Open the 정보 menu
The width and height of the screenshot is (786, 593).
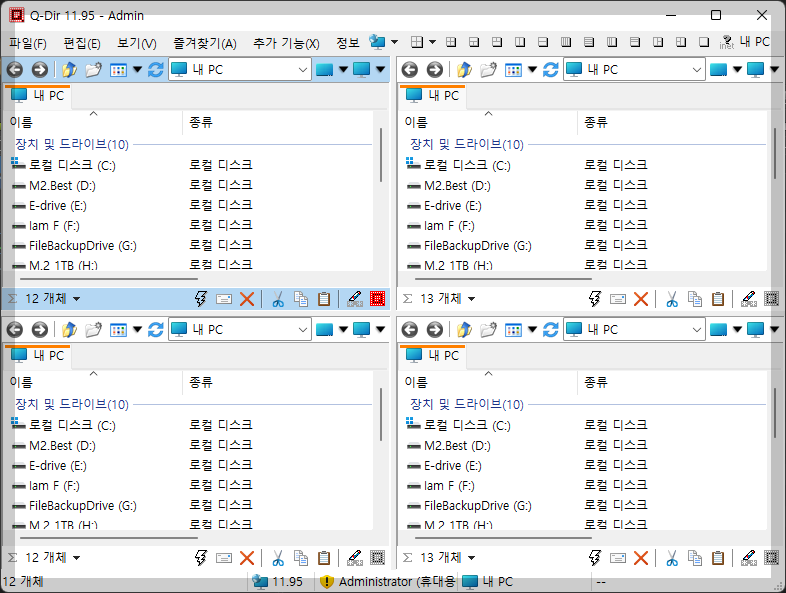point(347,44)
